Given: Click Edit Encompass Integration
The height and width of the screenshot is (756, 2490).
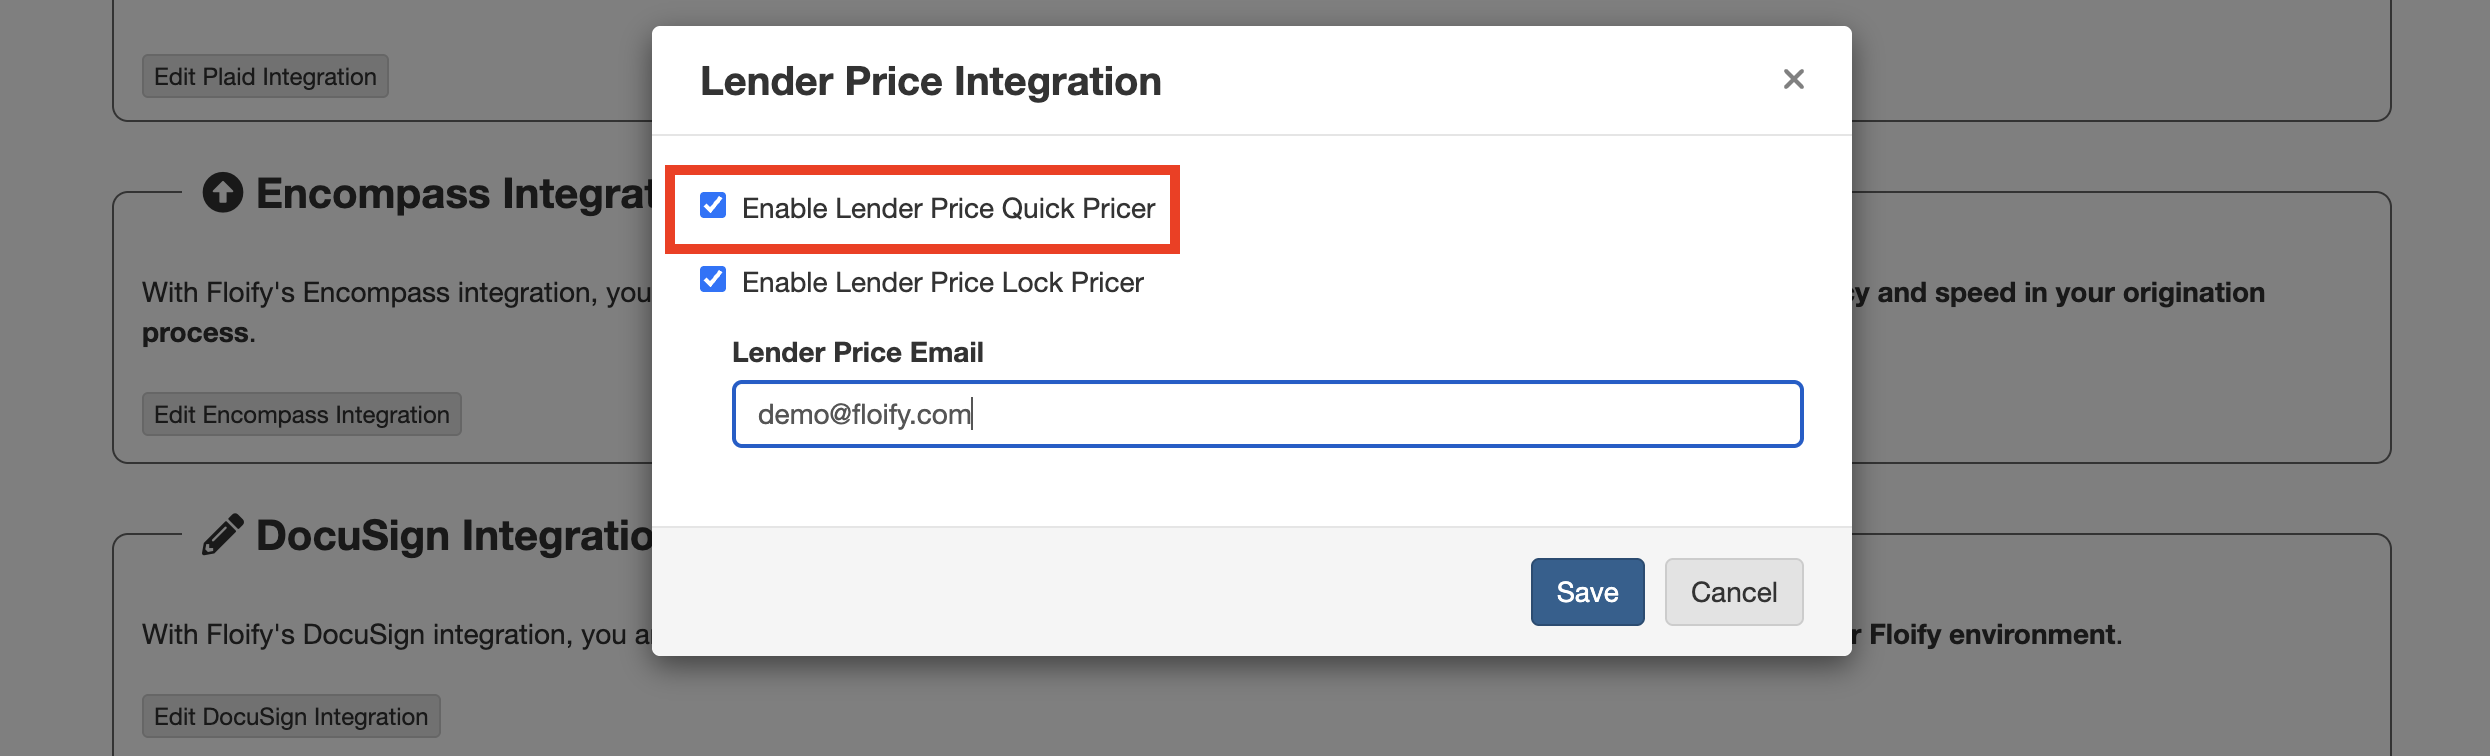Looking at the screenshot, I should [300, 413].
